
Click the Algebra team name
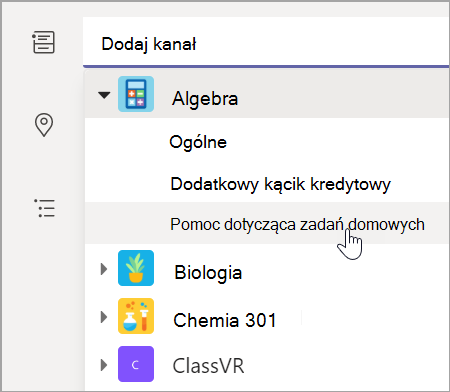[205, 99]
